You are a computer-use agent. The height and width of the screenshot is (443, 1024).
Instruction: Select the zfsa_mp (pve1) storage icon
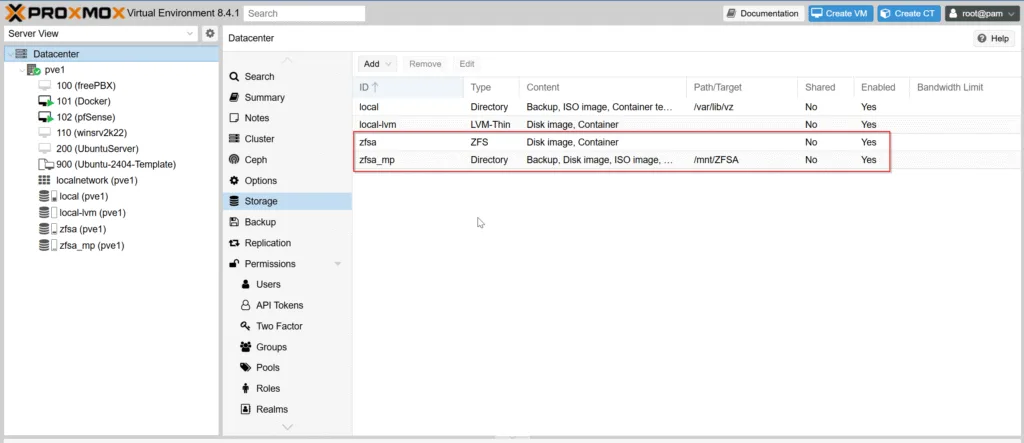48,246
